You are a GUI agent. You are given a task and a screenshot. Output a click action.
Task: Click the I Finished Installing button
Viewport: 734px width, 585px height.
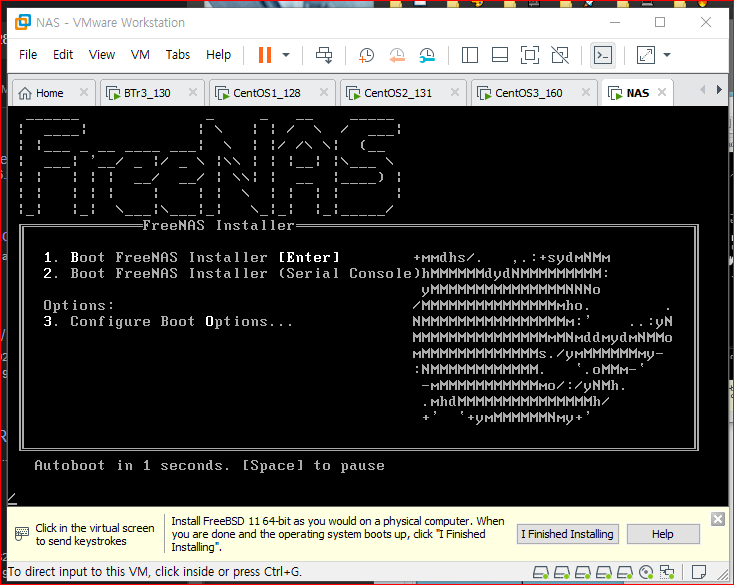[x=567, y=534]
